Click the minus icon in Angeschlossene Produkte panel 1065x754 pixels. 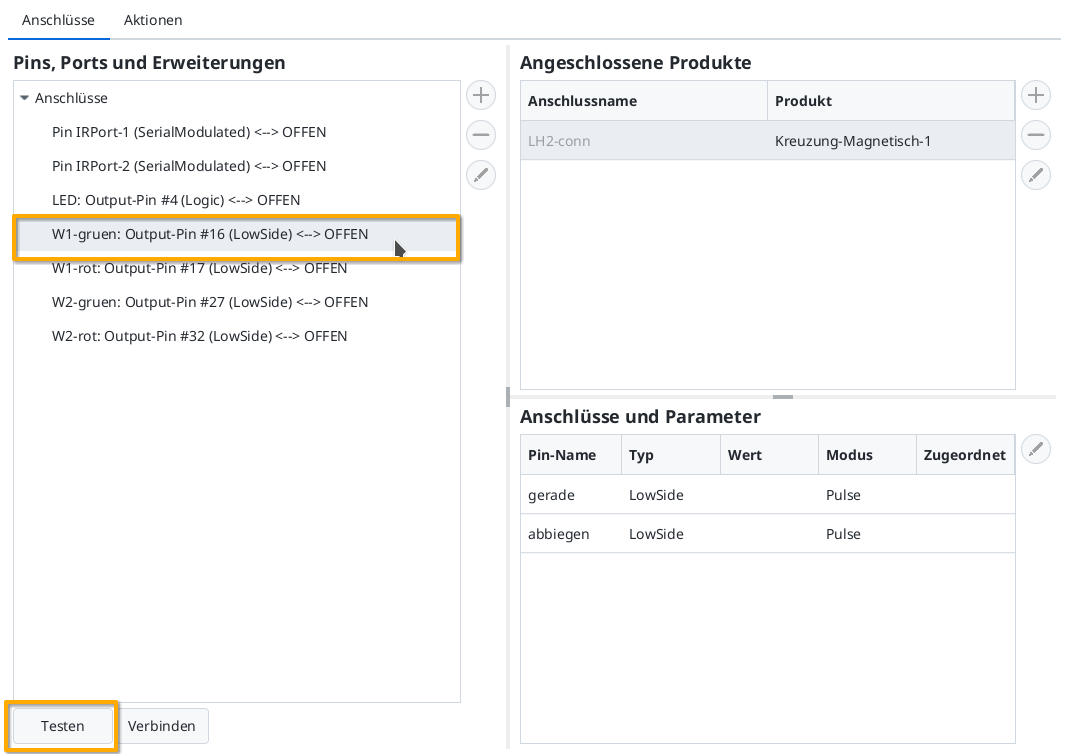(1036, 135)
